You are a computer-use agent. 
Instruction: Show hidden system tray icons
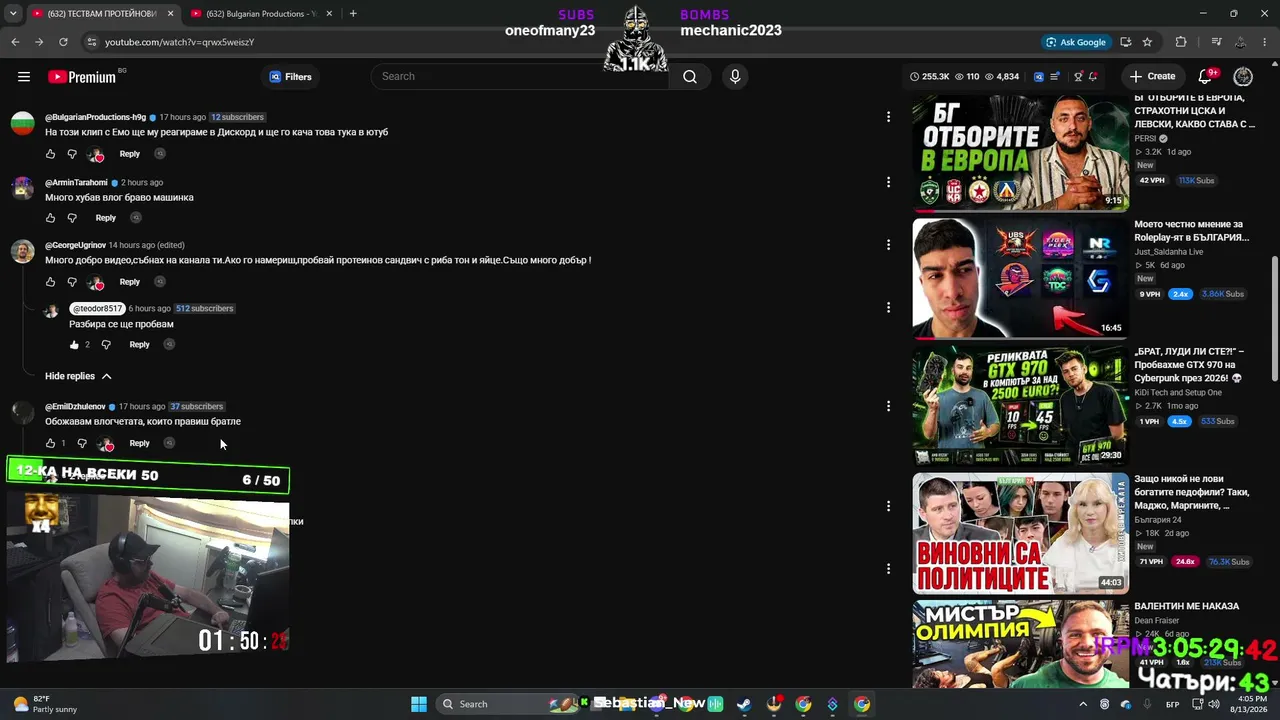pos(1083,704)
